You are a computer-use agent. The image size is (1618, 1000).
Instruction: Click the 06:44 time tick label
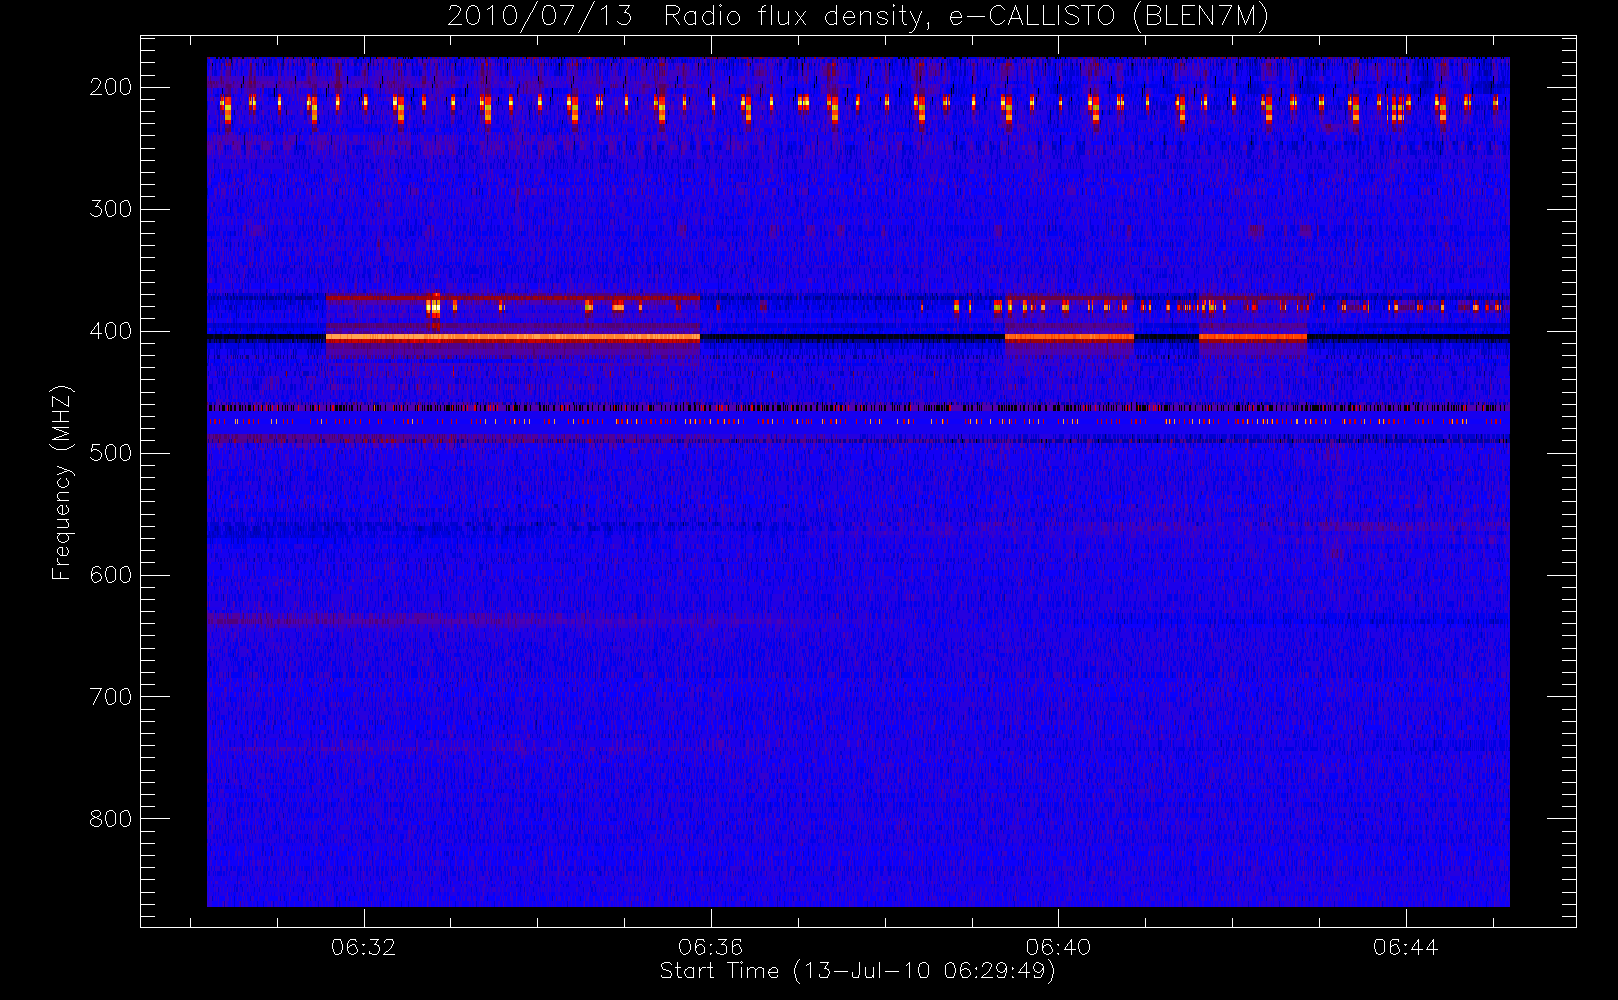tap(1405, 947)
